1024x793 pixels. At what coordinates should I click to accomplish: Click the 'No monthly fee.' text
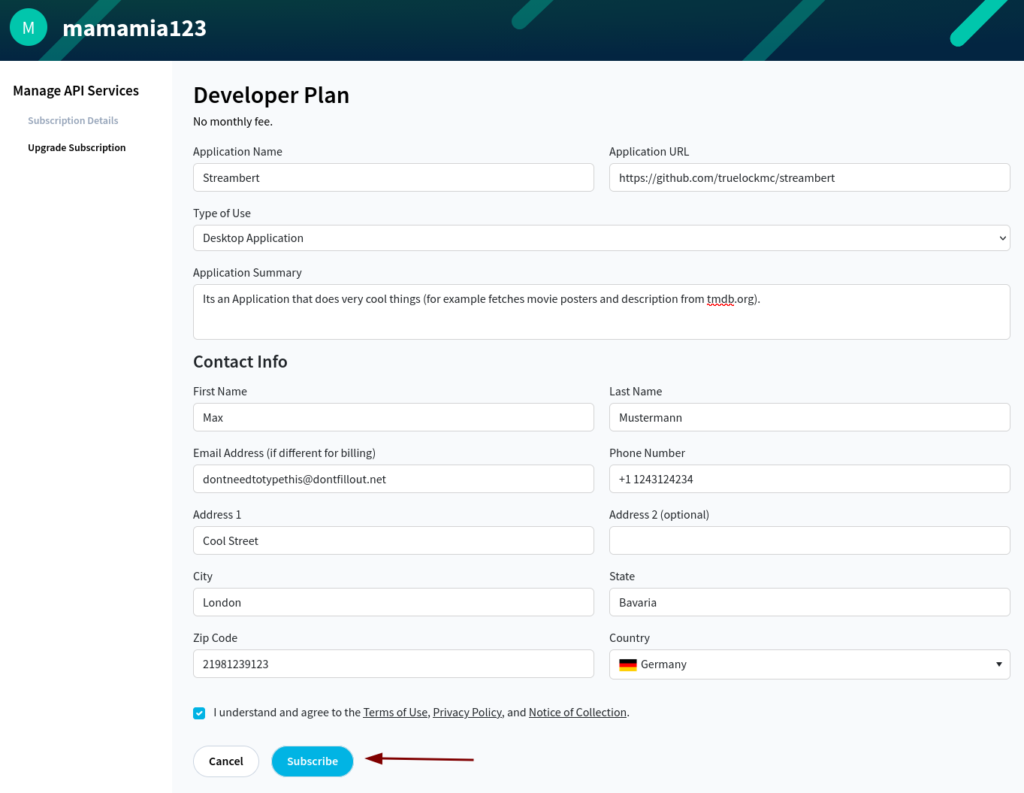click(x=232, y=121)
